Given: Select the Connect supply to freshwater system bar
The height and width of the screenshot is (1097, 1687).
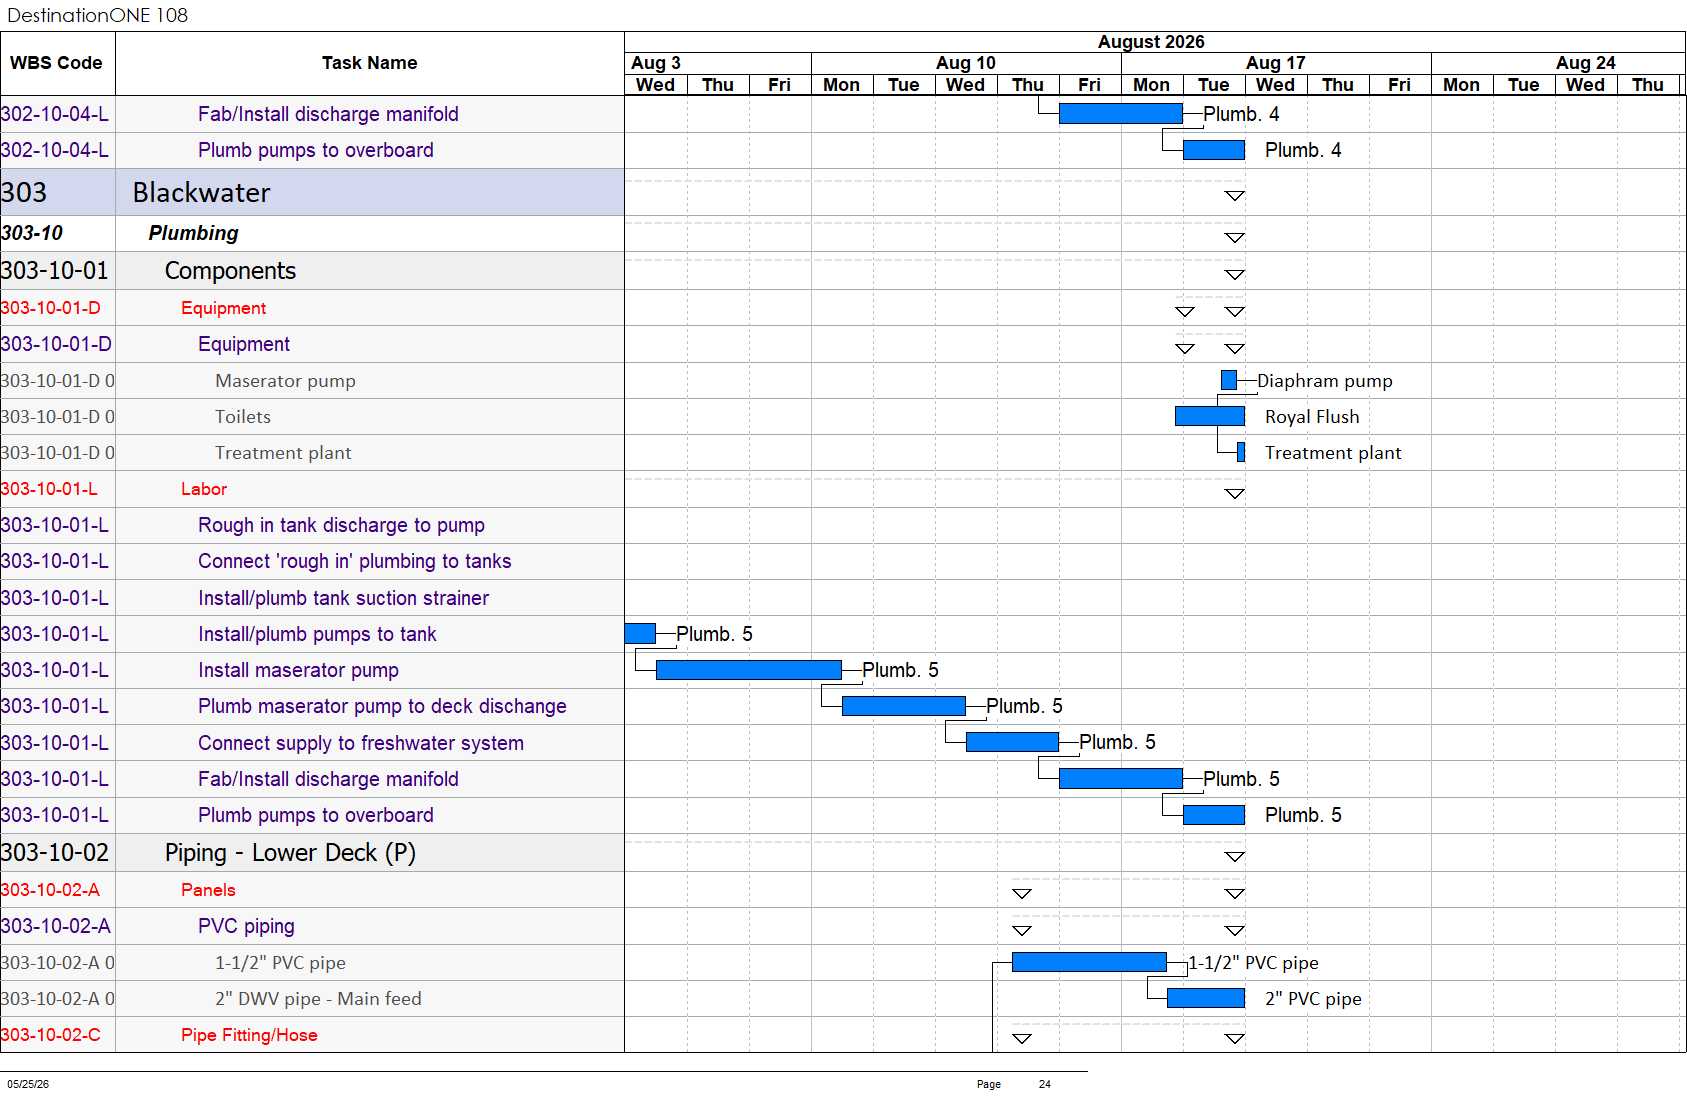Looking at the screenshot, I should click(1012, 742).
